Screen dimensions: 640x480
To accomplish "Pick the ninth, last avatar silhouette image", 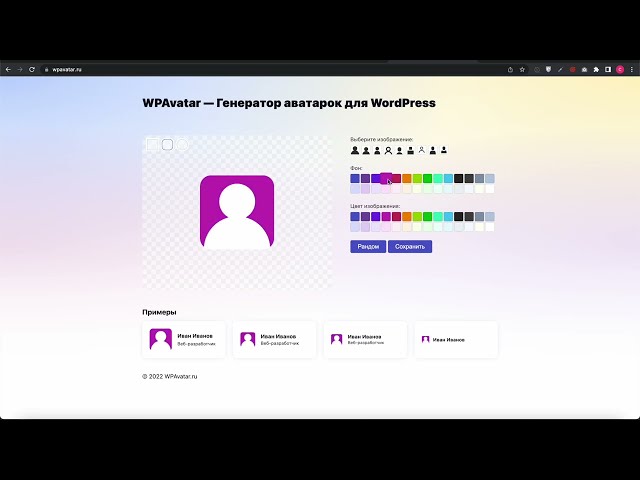I will [444, 150].
